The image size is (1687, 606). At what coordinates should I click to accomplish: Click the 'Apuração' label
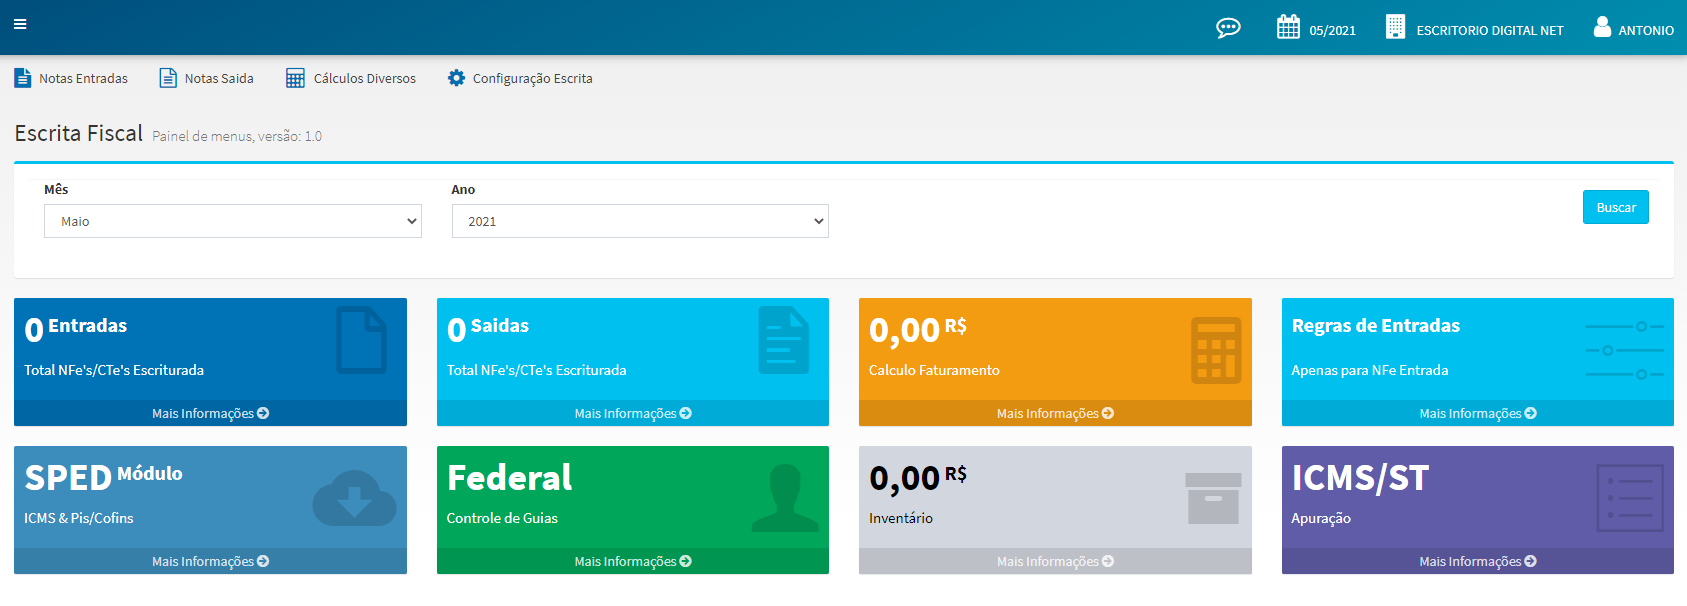tap(1321, 518)
